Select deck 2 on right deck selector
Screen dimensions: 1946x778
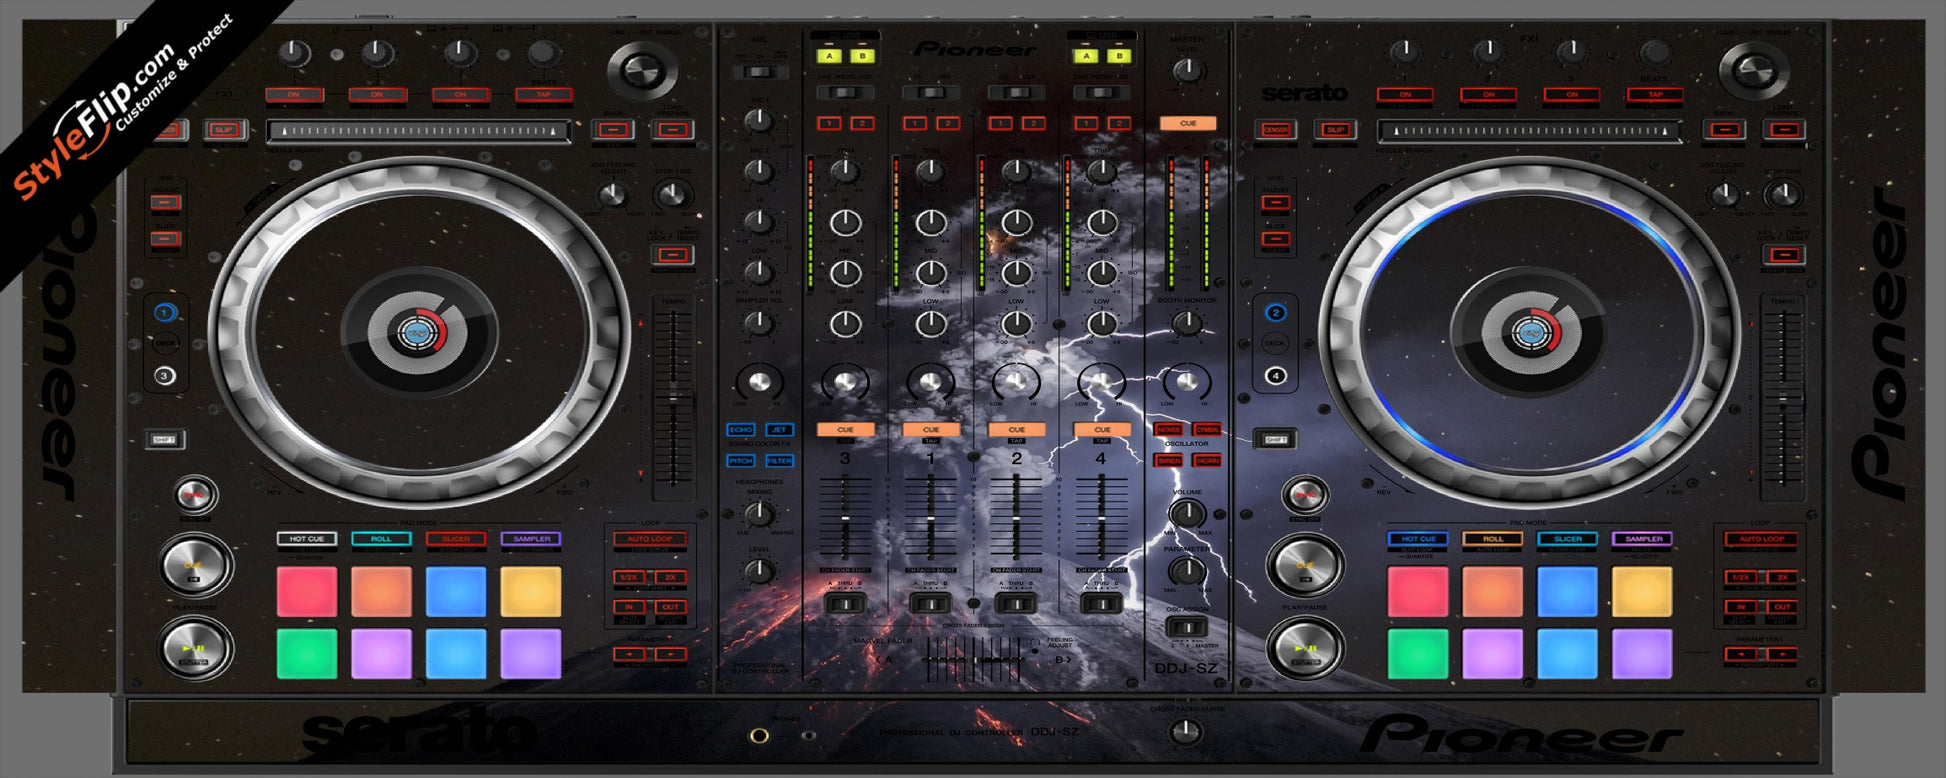tap(1275, 313)
